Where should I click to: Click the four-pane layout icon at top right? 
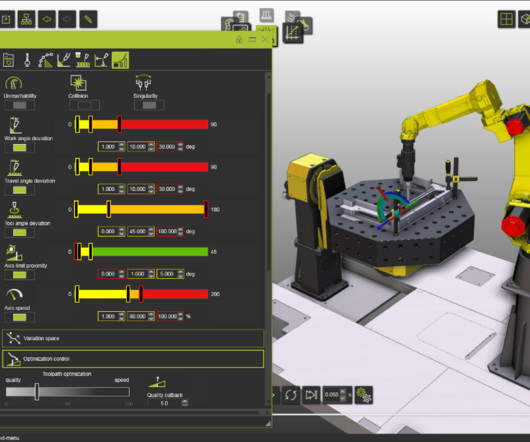506,19
